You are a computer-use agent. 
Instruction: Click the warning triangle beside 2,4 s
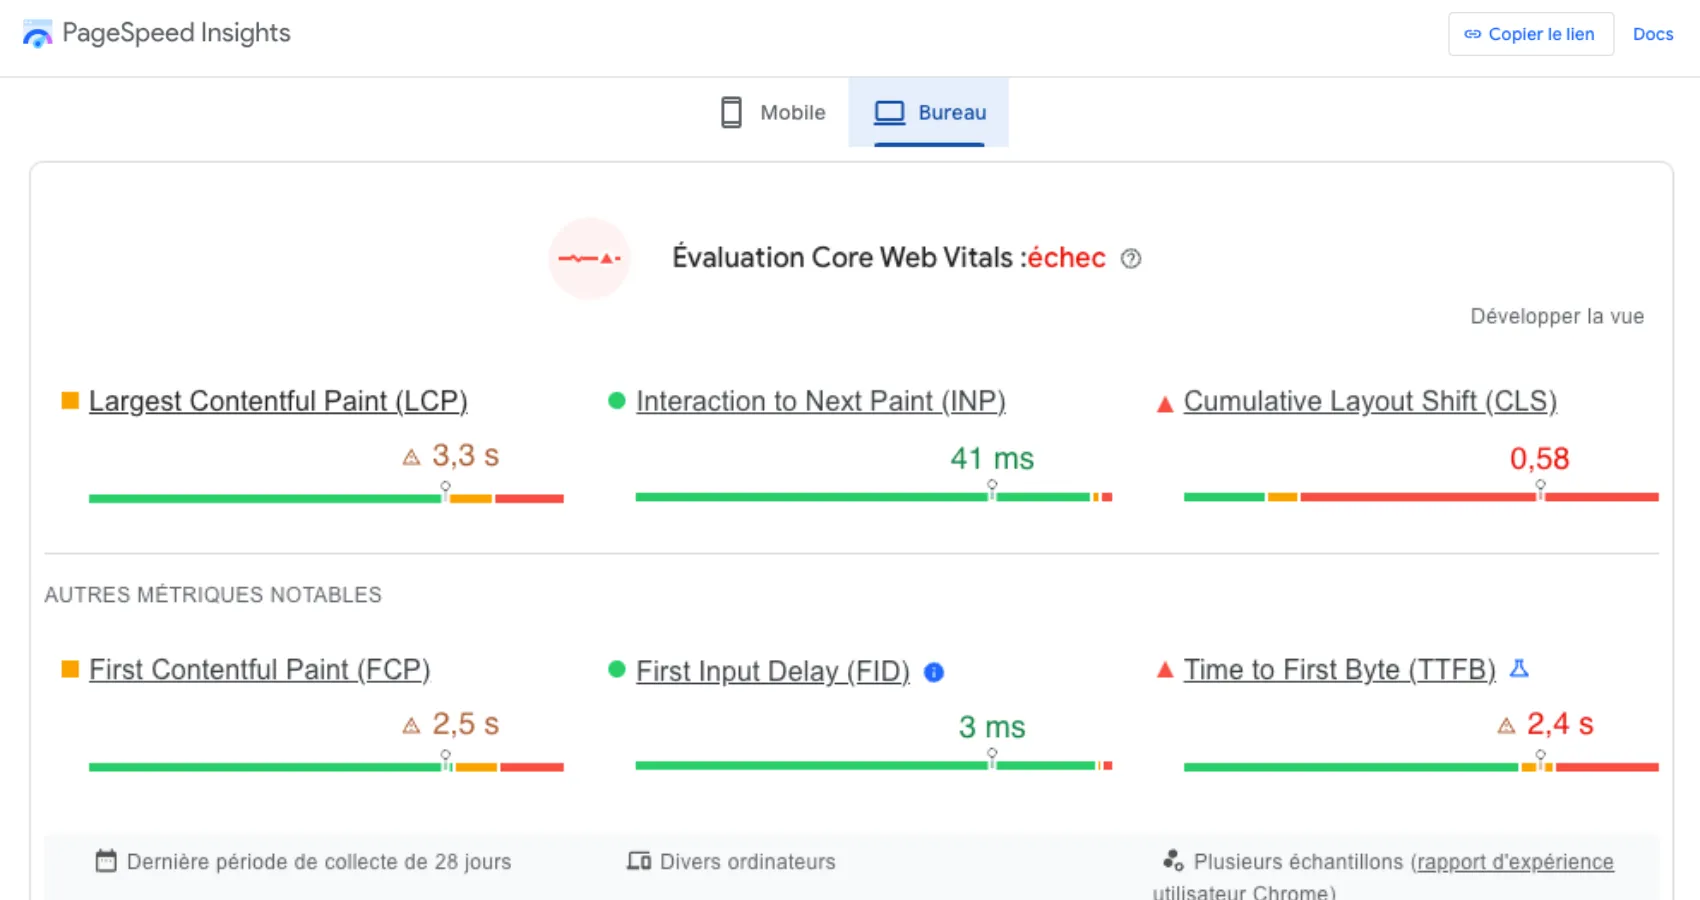pyautogui.click(x=1507, y=726)
